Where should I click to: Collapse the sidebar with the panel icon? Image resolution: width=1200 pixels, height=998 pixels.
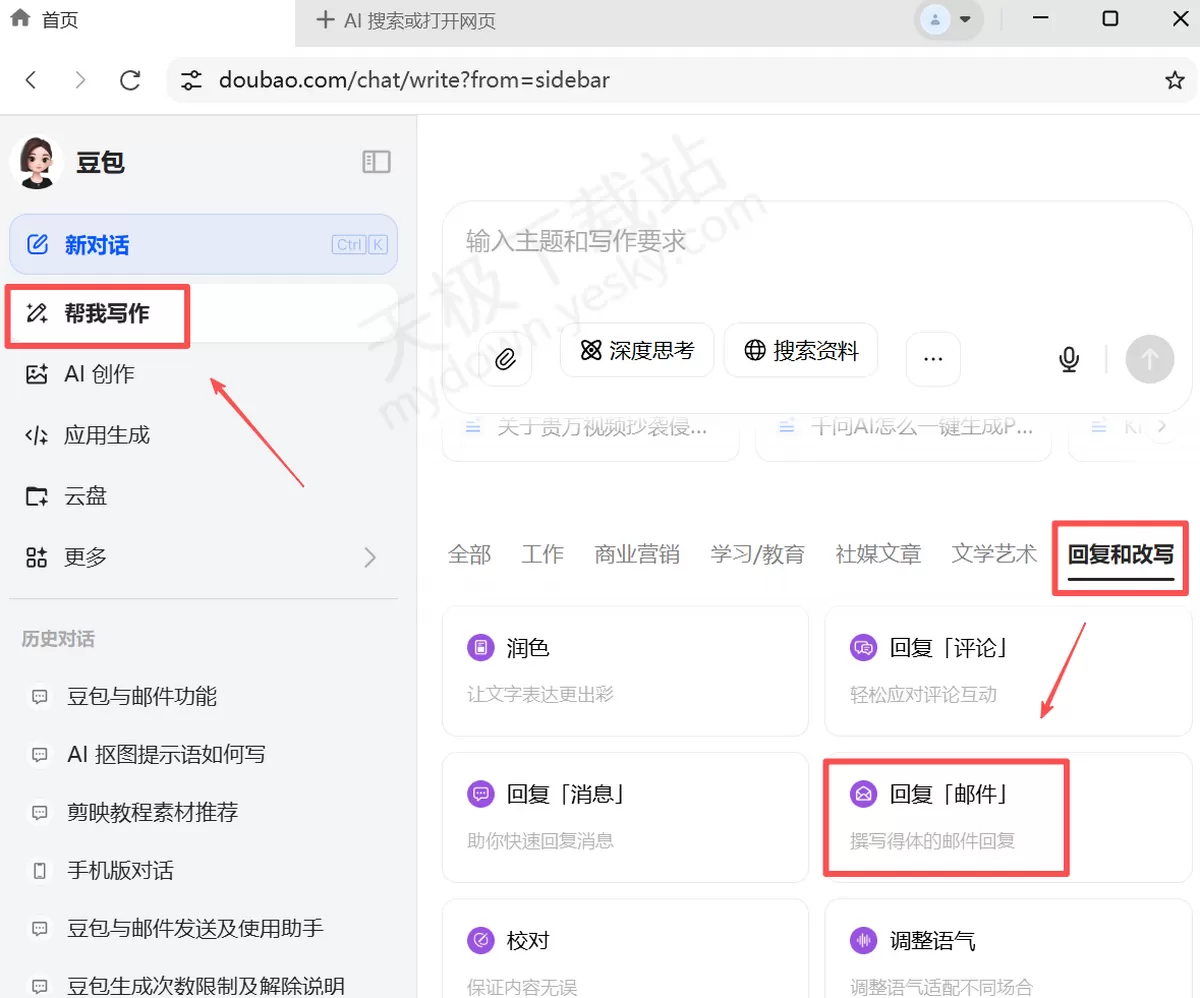point(376,162)
